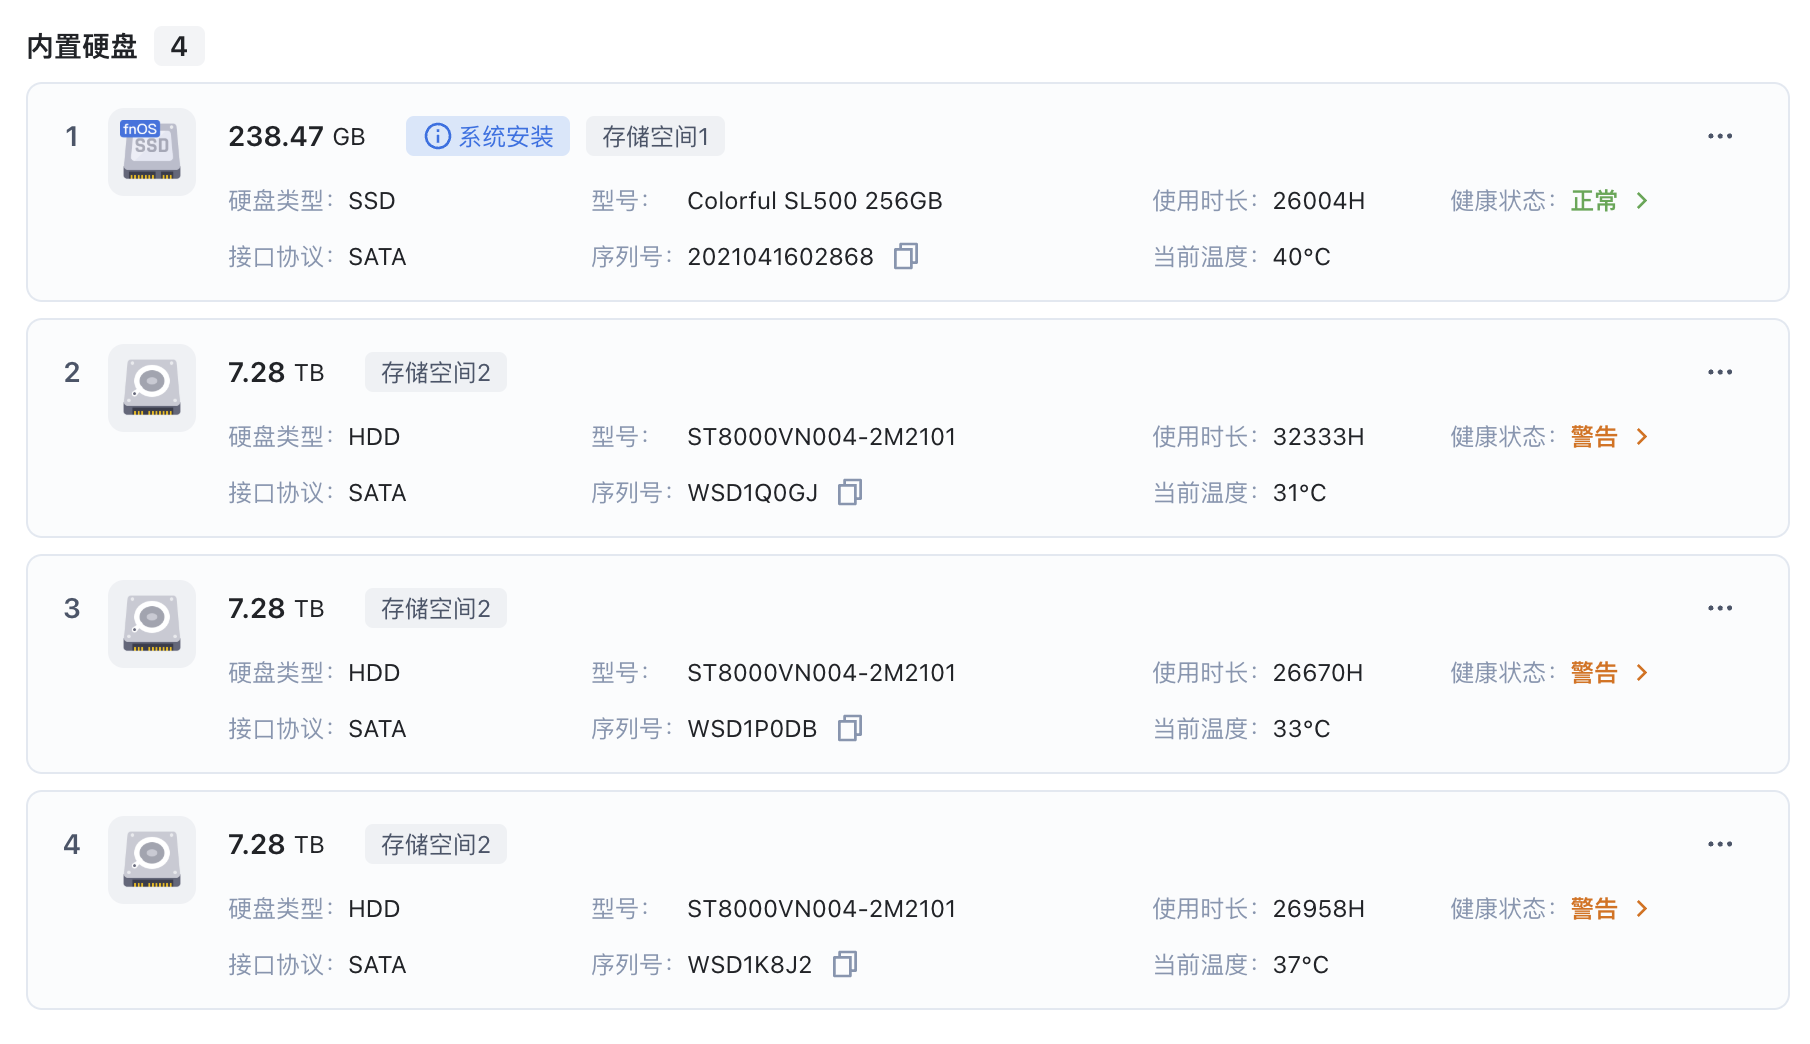Viewport: 1810px width, 1044px height.
Task: Open the 正常 health status link
Action: 1594,201
